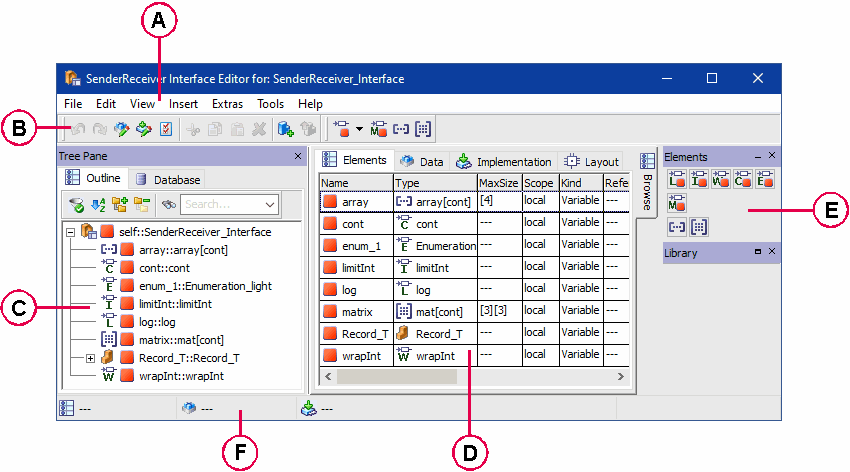Click the horizontal scrollbar in elements table
Image resolution: width=850 pixels, height=472 pixels.
[397, 376]
